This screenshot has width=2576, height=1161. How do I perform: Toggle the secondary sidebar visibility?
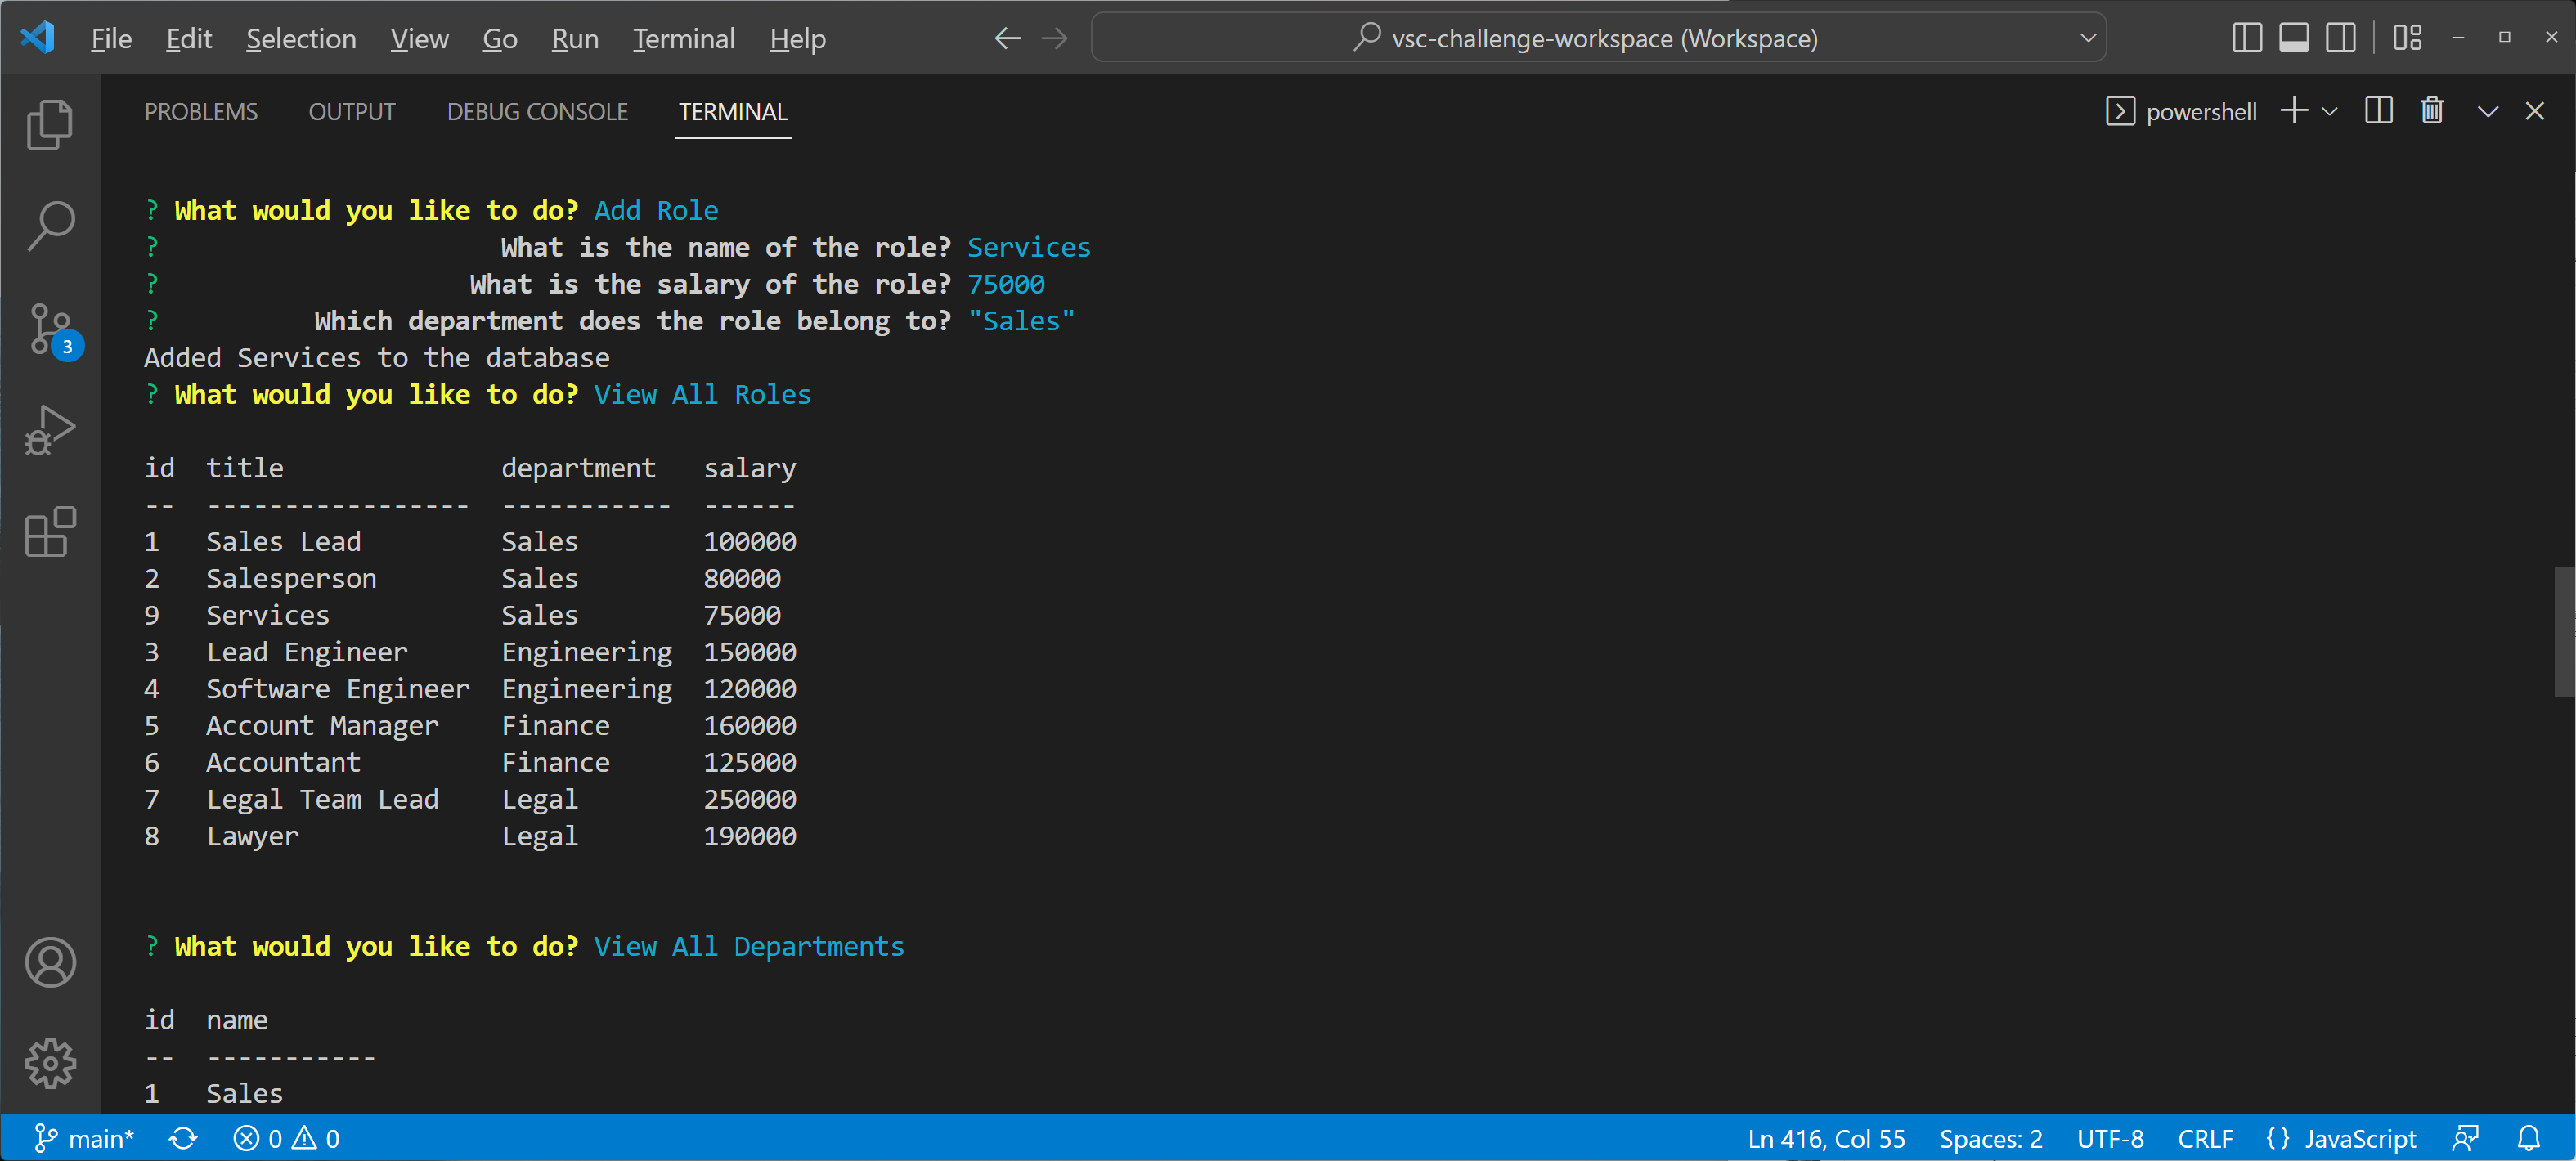tap(2341, 37)
